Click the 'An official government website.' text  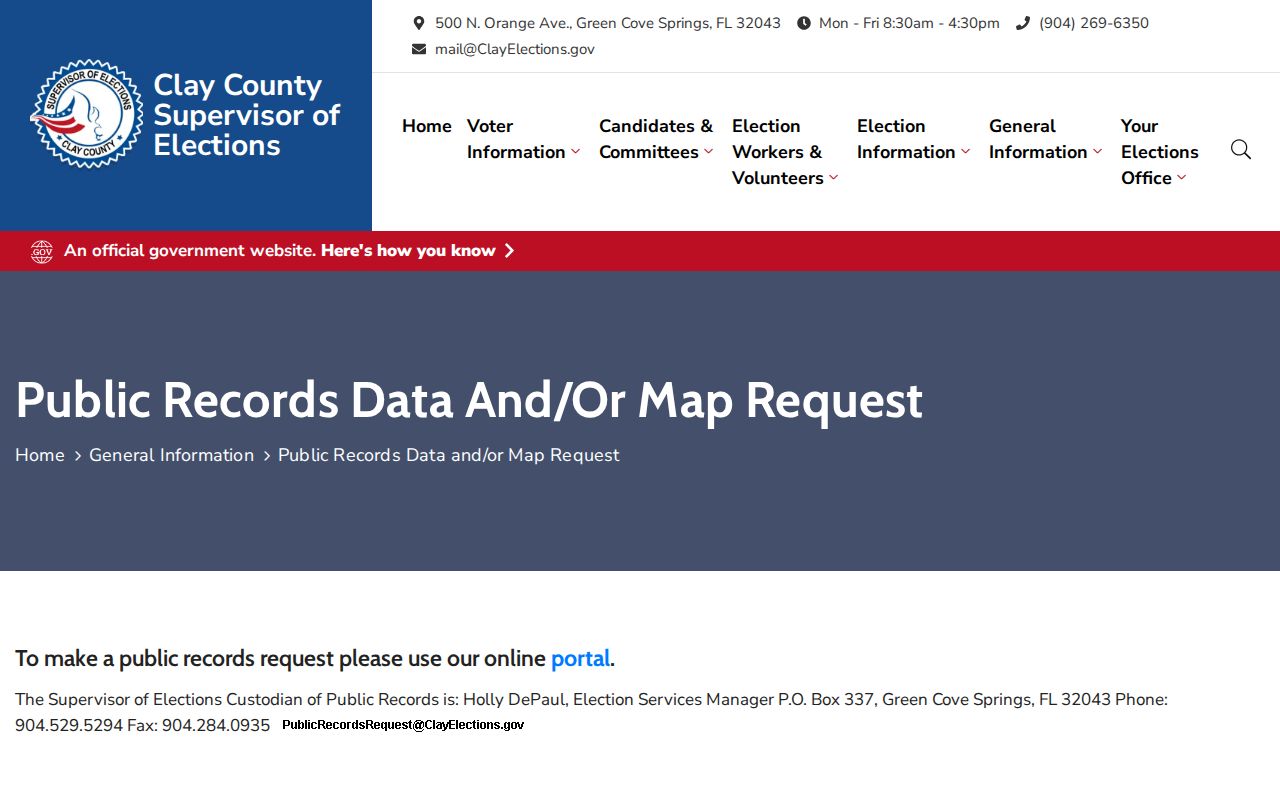coord(190,251)
